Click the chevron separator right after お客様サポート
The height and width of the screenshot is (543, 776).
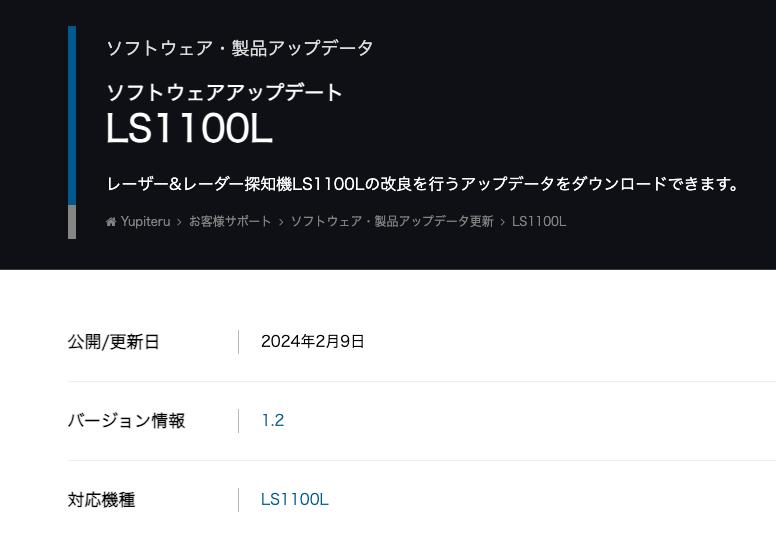click(281, 222)
